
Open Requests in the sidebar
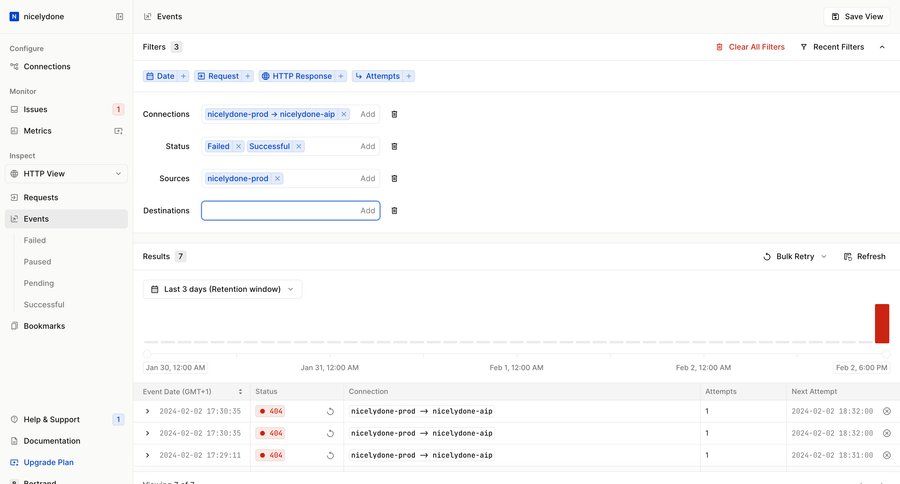pos(41,197)
